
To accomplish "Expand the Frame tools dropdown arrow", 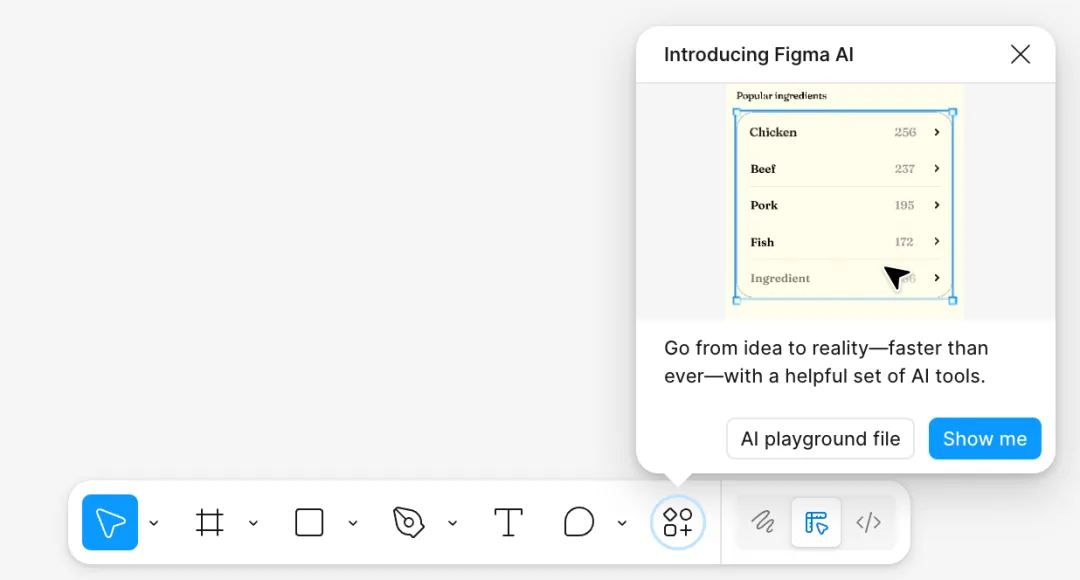I will pyautogui.click(x=253, y=523).
